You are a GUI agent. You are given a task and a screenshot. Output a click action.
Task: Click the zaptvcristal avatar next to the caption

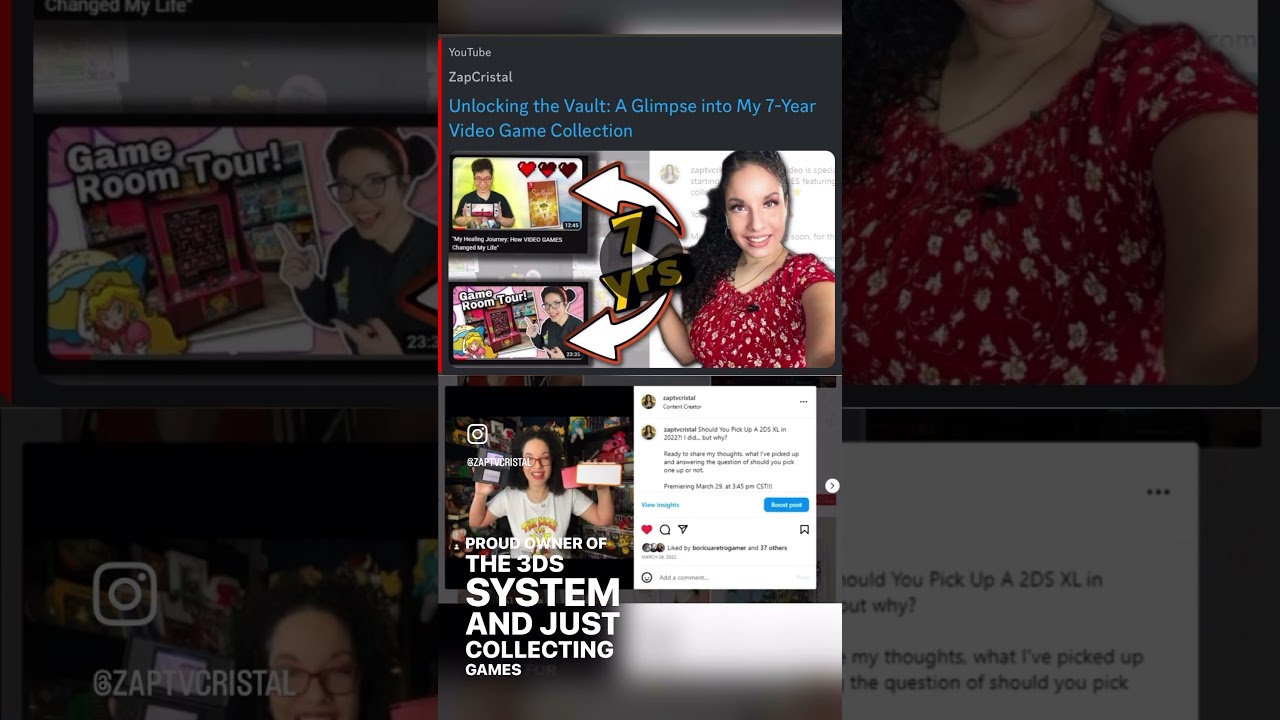pyautogui.click(x=648, y=432)
